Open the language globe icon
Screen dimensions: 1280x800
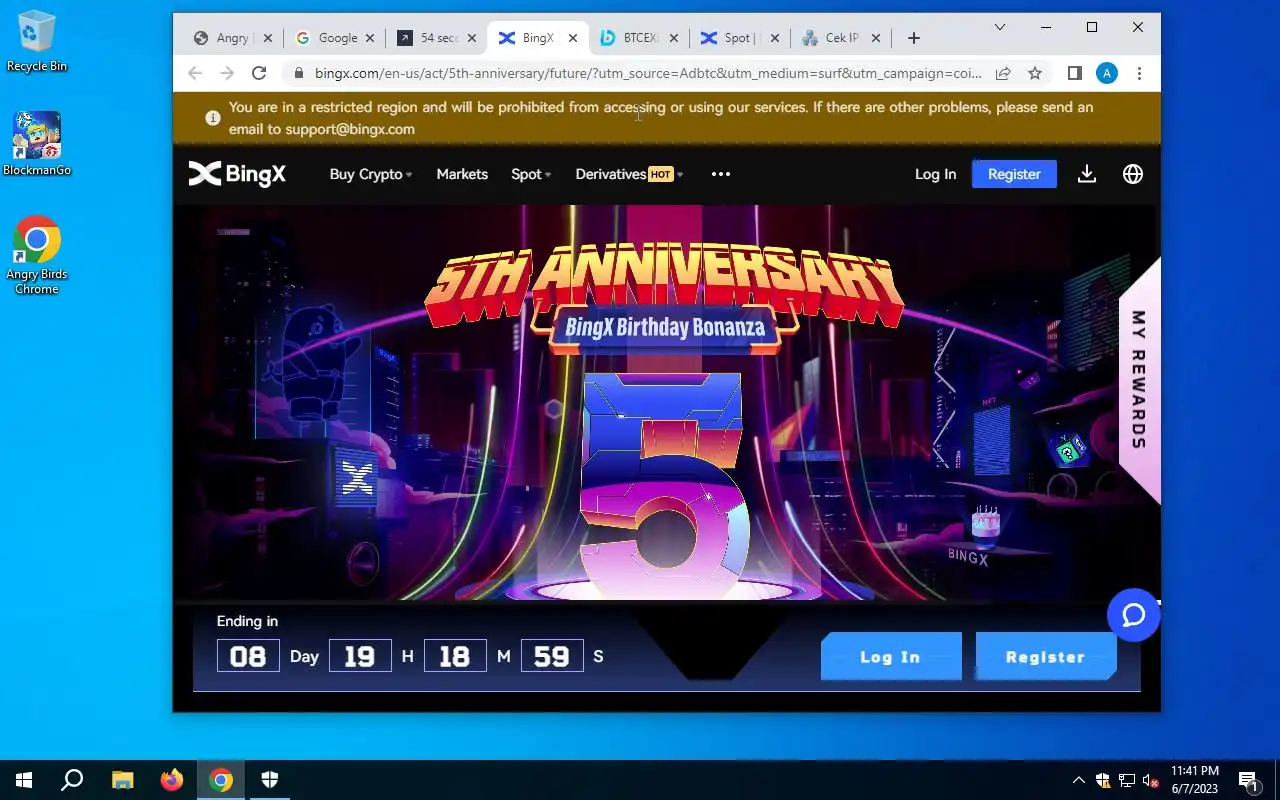point(1133,174)
